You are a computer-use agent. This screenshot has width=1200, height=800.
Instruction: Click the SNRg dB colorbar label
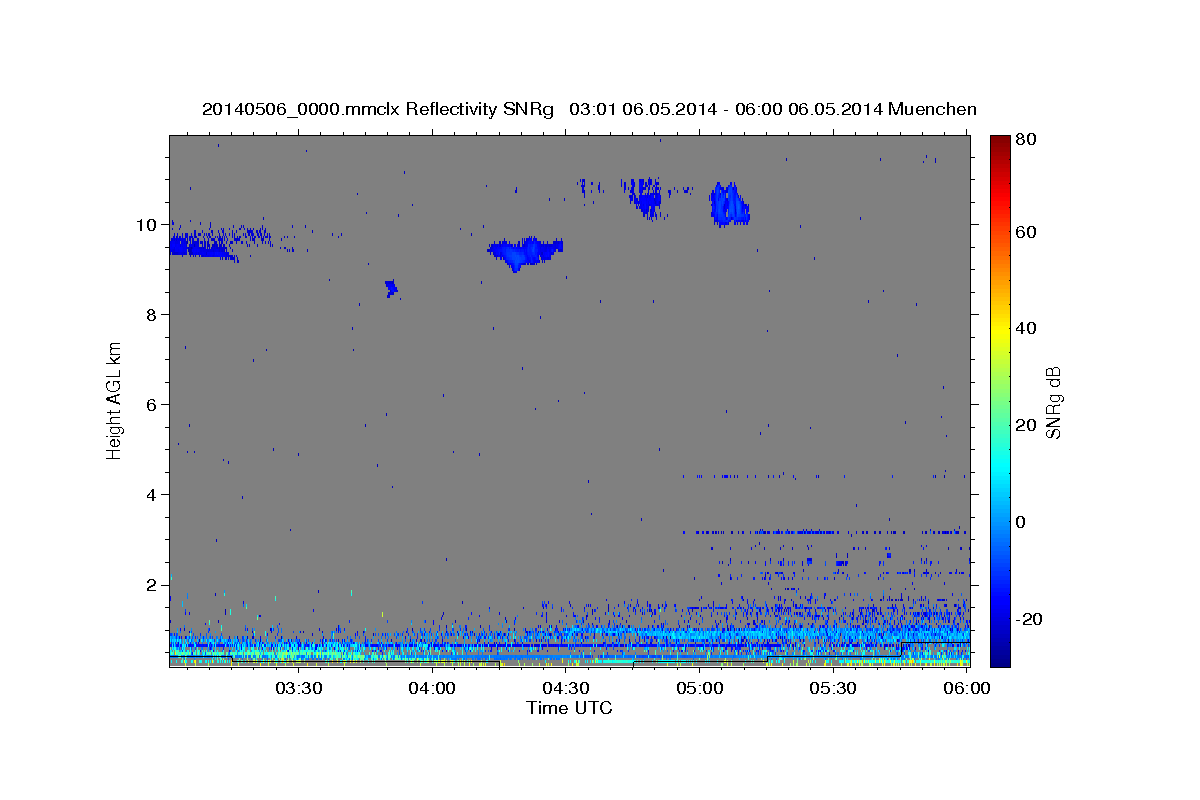pos(1053,402)
